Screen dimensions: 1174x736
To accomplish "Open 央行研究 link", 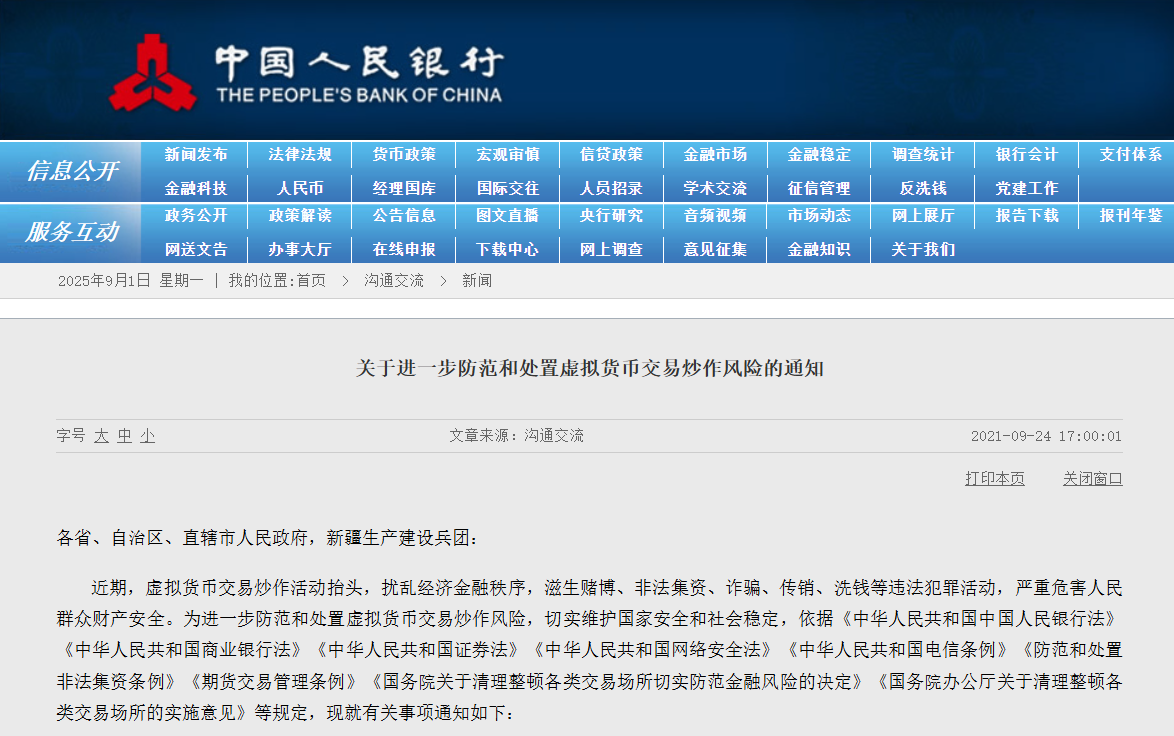I will point(611,216).
